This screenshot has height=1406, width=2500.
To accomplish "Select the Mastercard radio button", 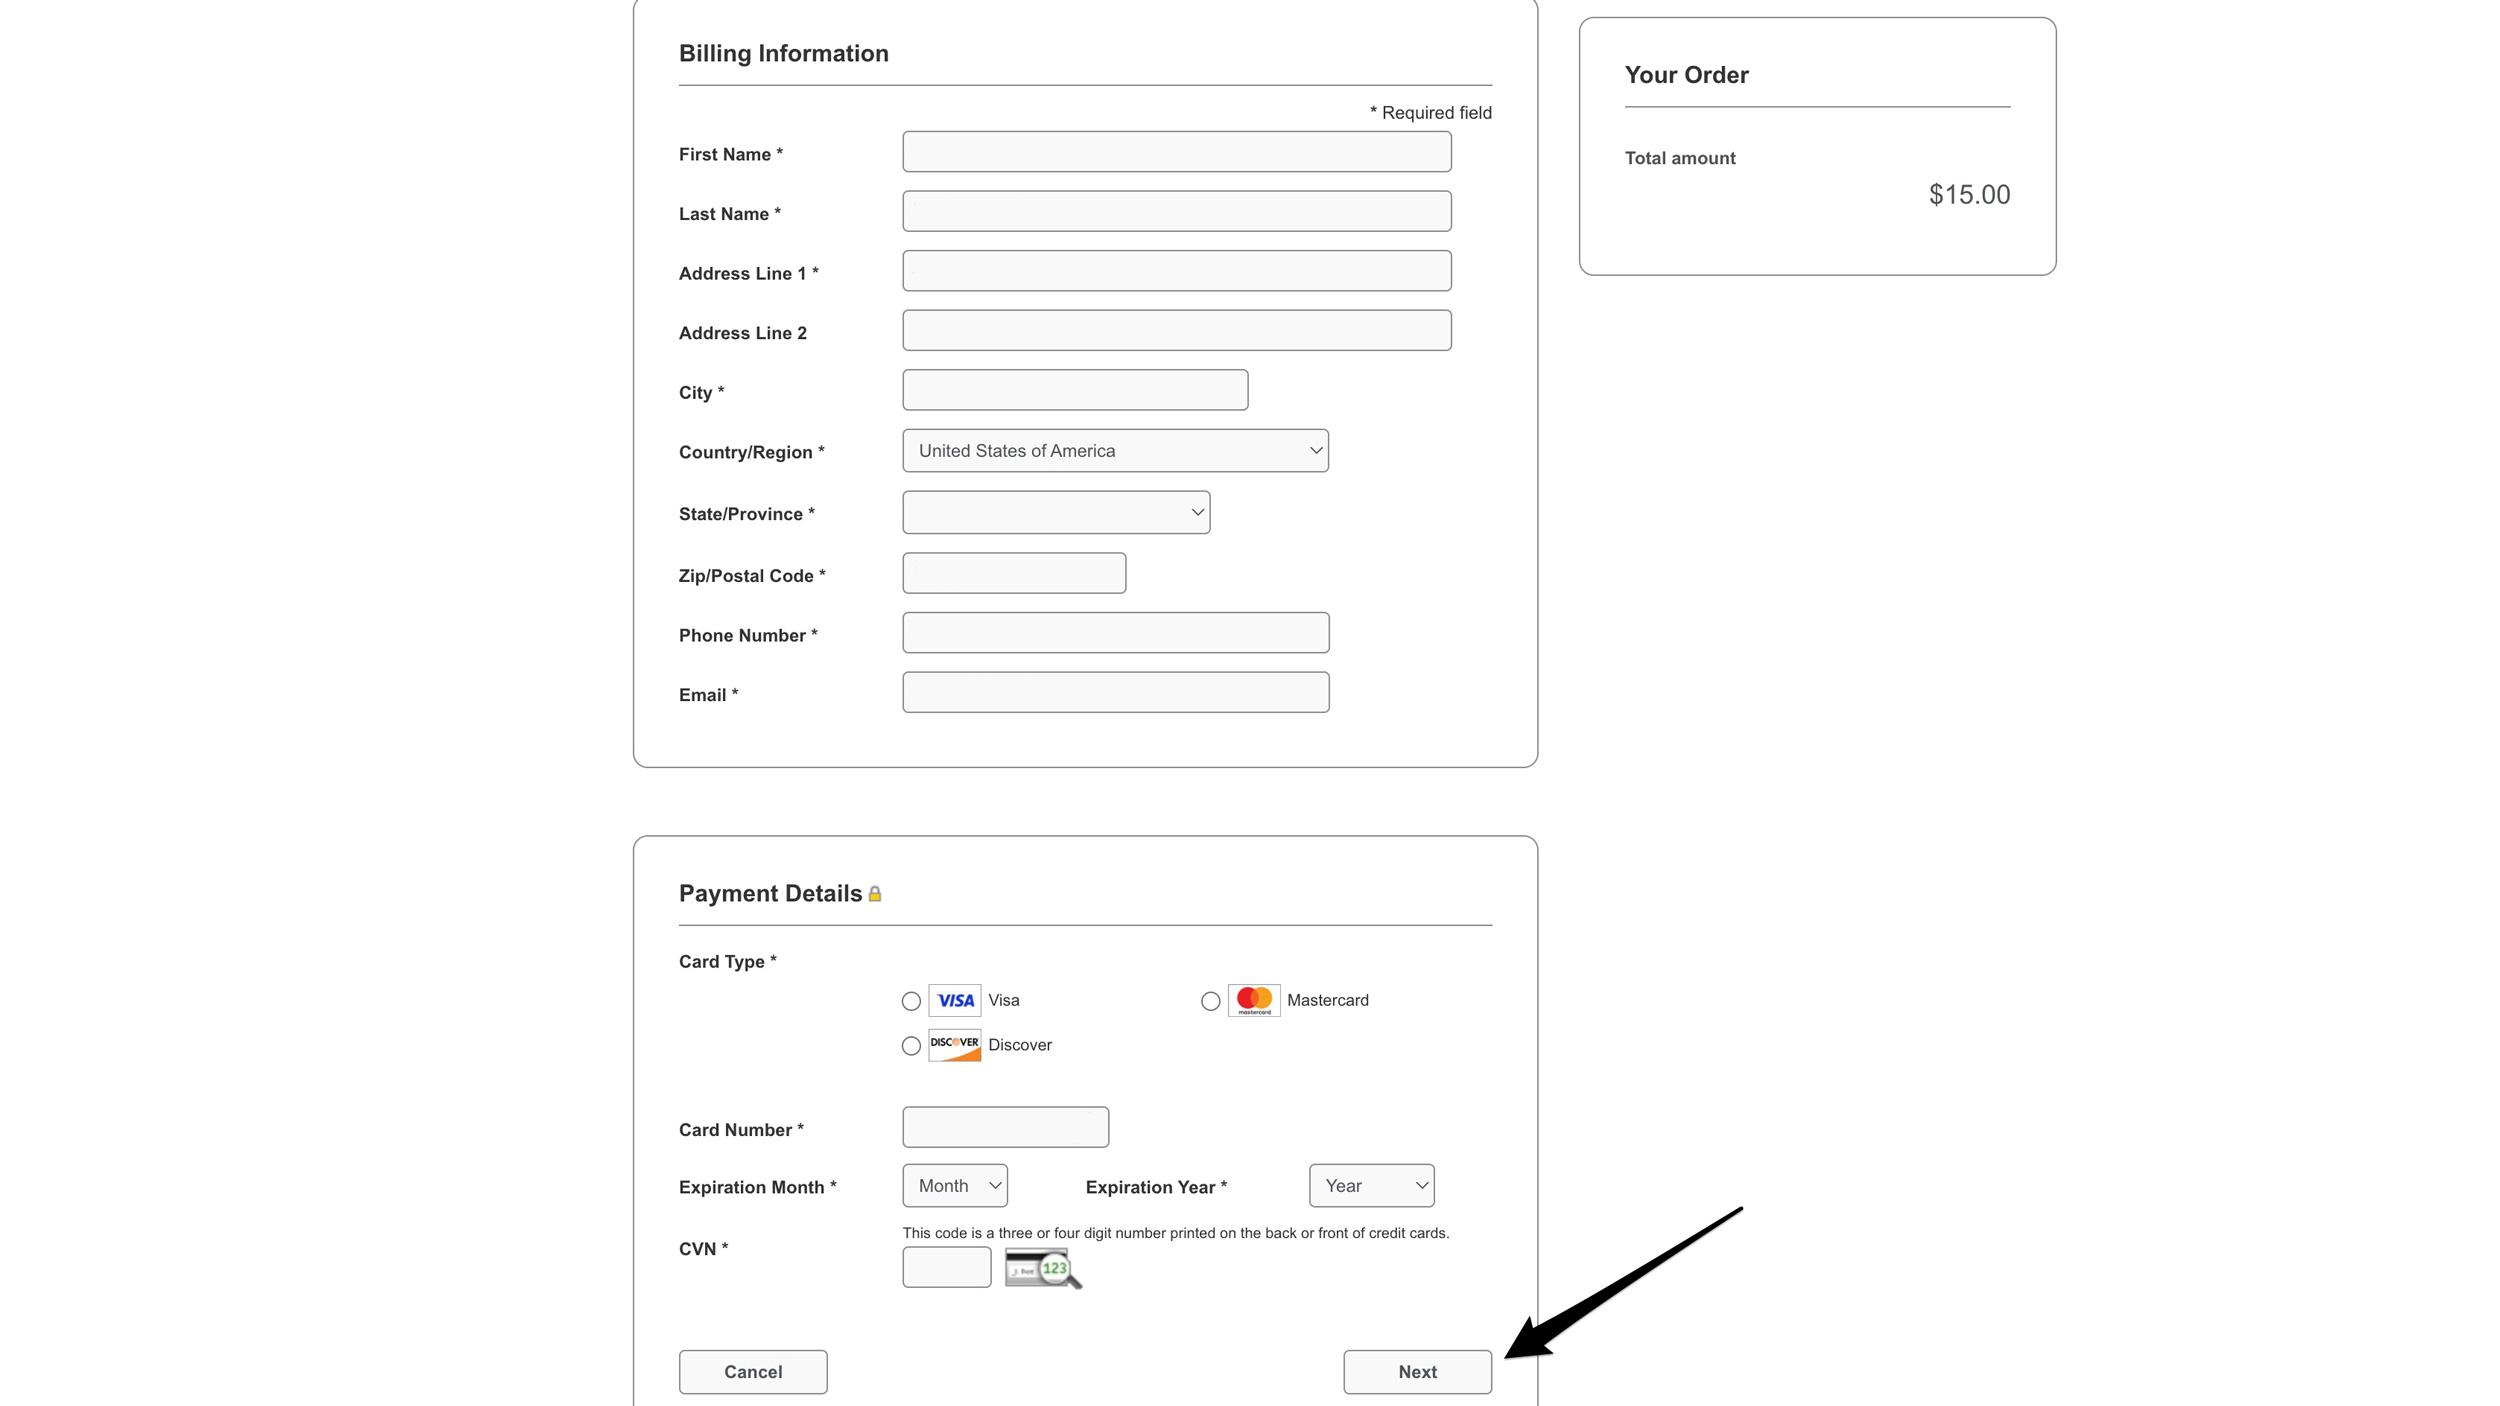I will pyautogui.click(x=1210, y=1000).
